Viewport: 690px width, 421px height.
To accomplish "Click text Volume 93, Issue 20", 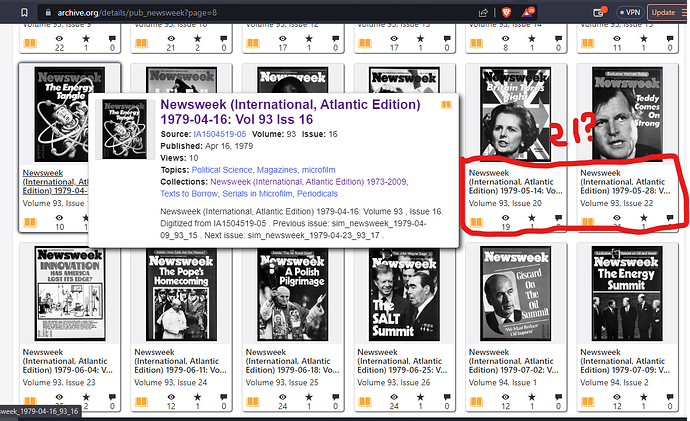I will (505, 203).
